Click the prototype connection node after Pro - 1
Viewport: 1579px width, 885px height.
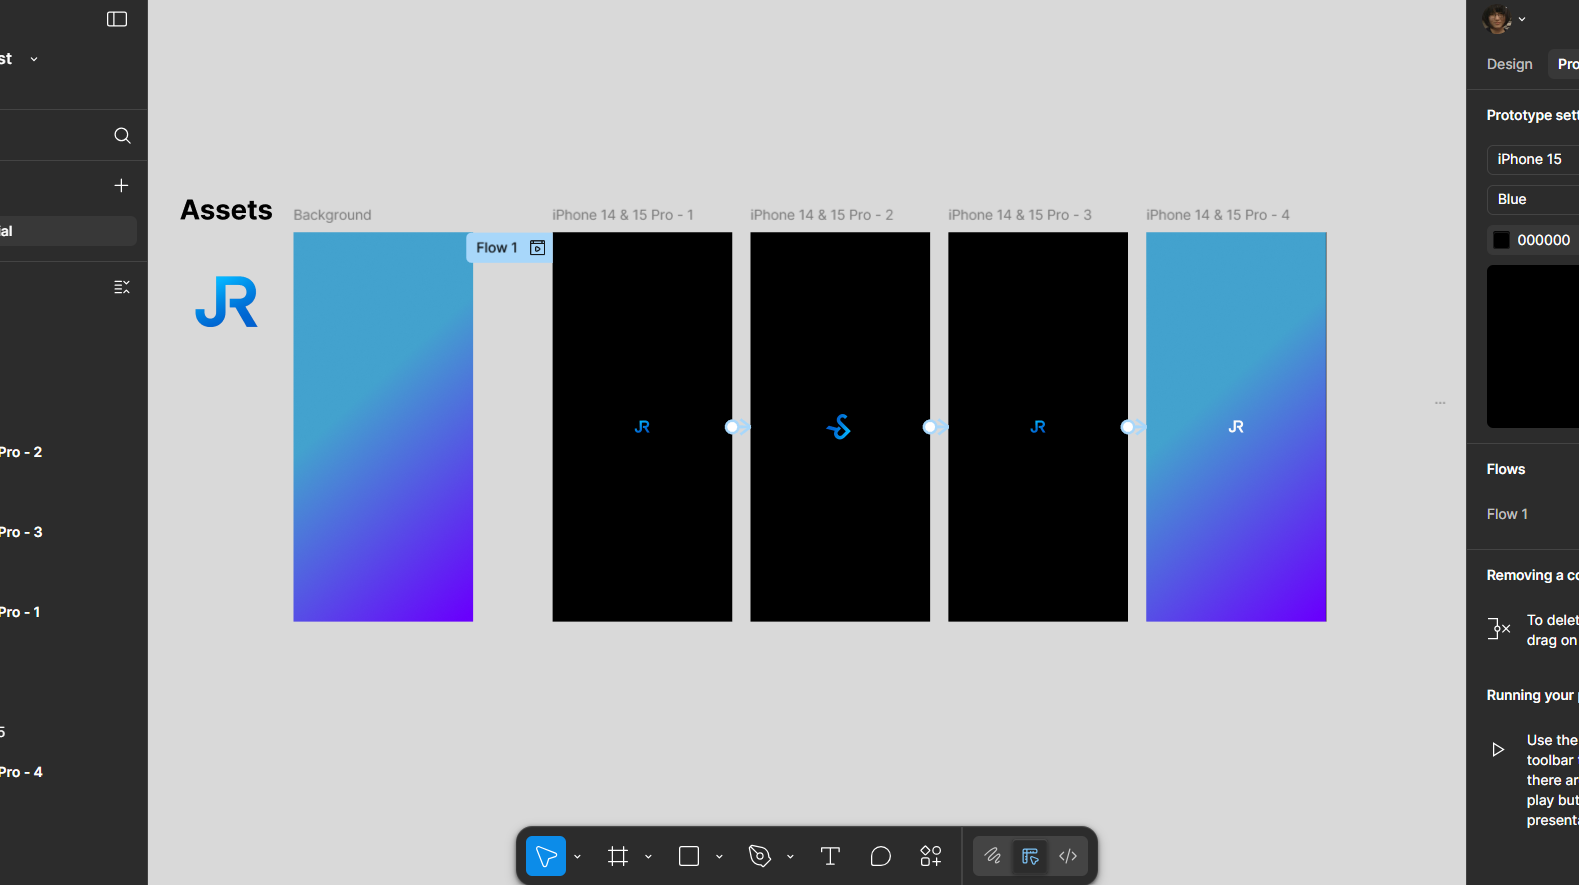coord(732,427)
